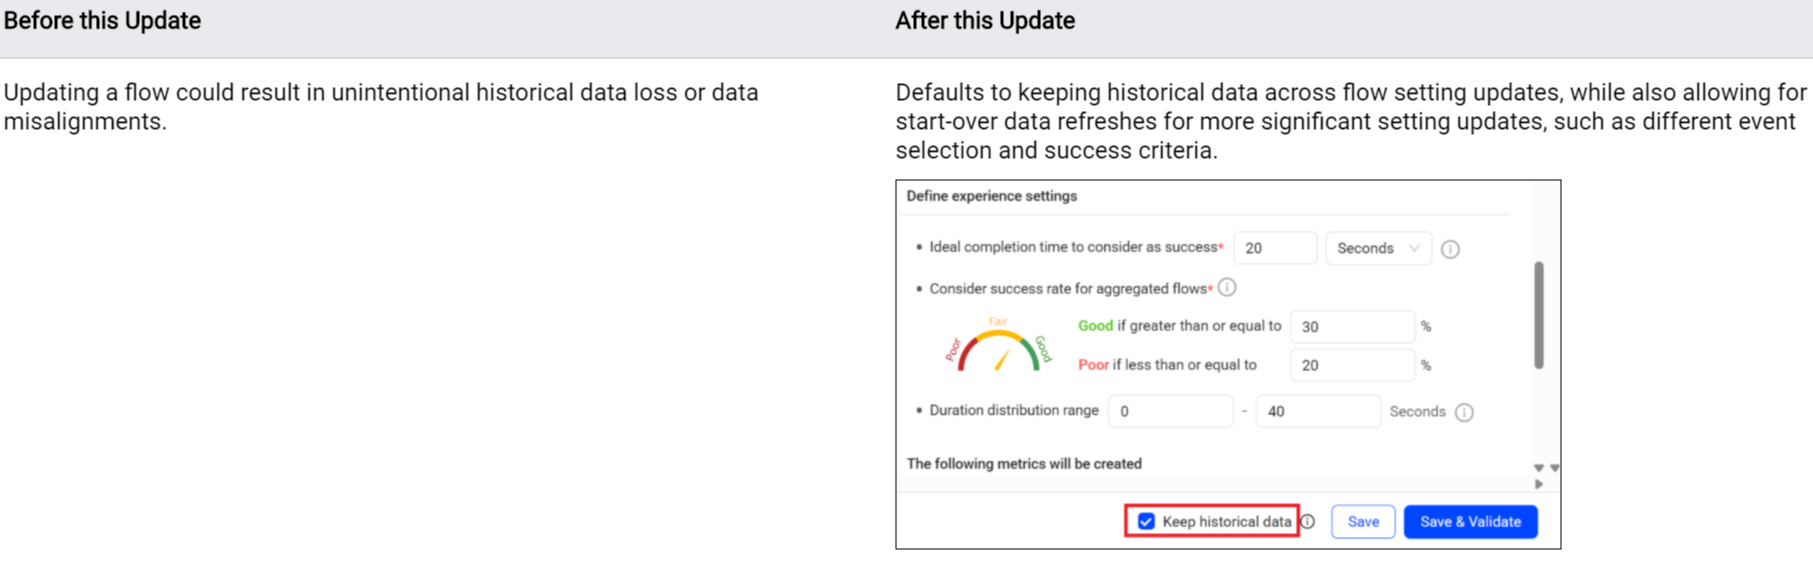Viewport: 1813px width, 572px height.
Task: Click info icon beside Seconds unit dropdown
Action: pos(1450,249)
